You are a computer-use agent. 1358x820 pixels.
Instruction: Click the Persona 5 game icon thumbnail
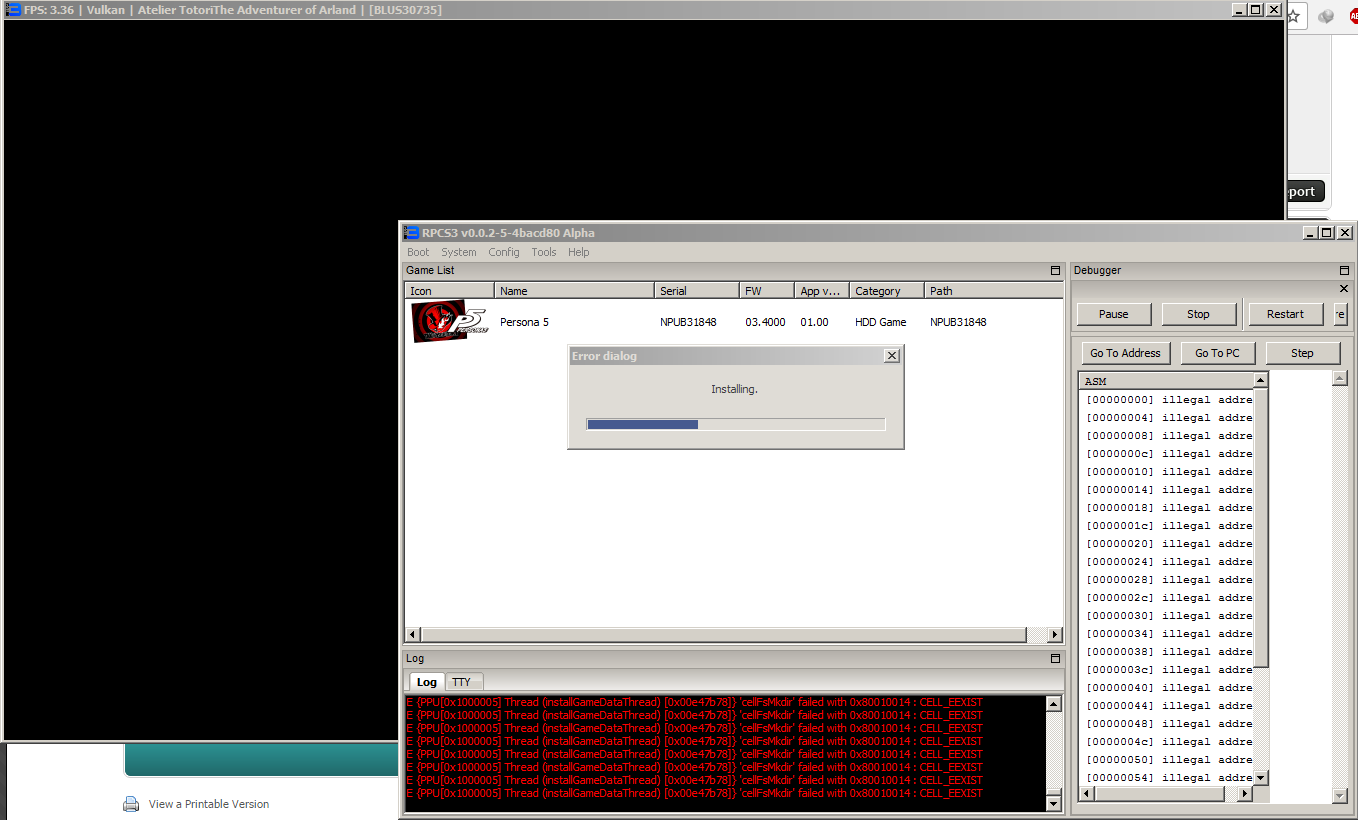pyautogui.click(x=449, y=322)
